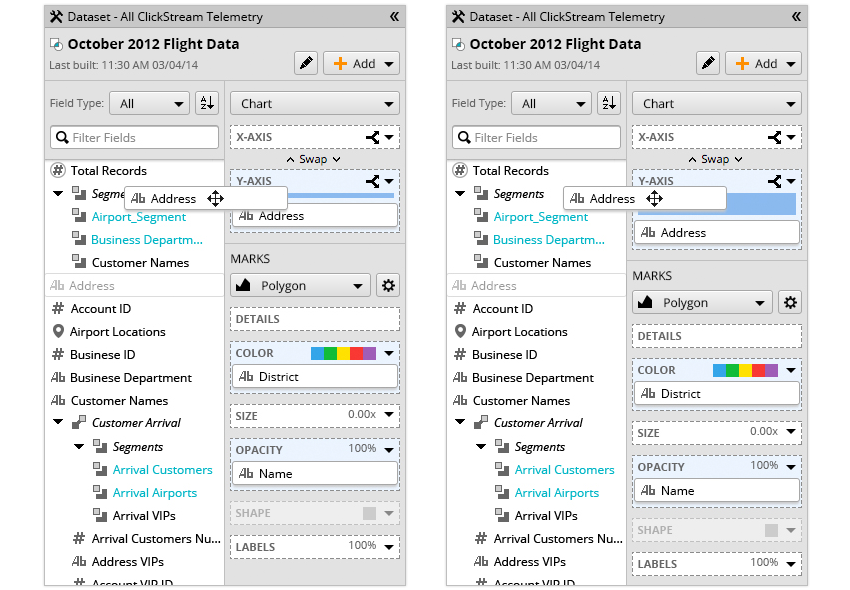Click the gear icon beside Polygon in right panel
The height and width of the screenshot is (590, 850).
790,303
